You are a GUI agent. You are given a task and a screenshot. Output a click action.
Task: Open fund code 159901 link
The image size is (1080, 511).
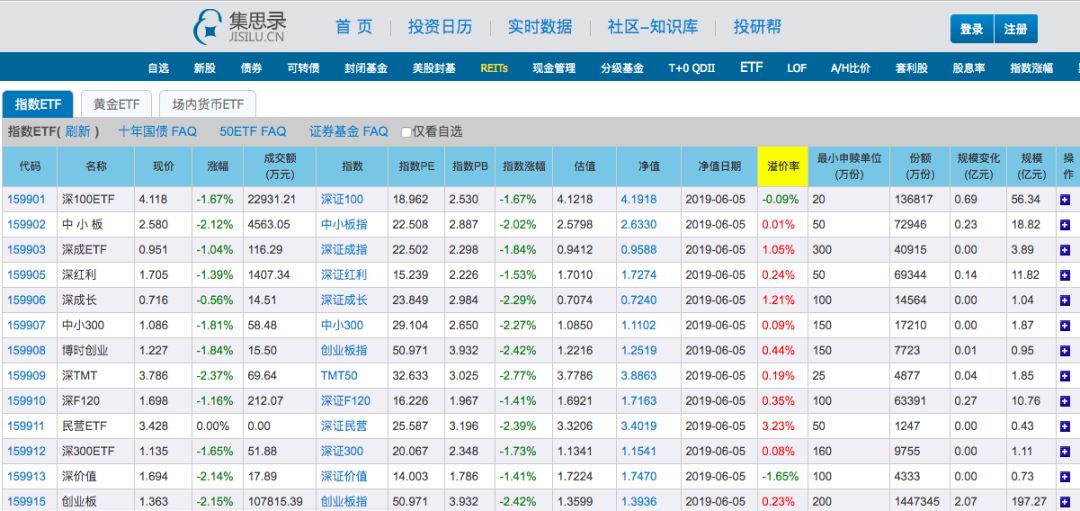26,200
